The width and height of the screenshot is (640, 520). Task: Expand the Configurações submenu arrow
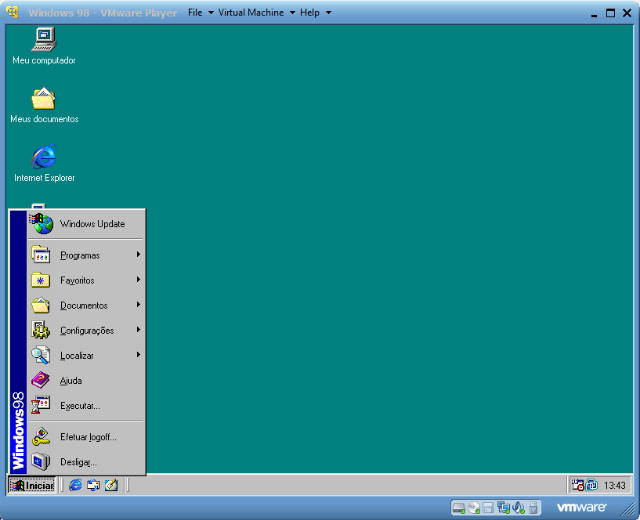coord(138,329)
